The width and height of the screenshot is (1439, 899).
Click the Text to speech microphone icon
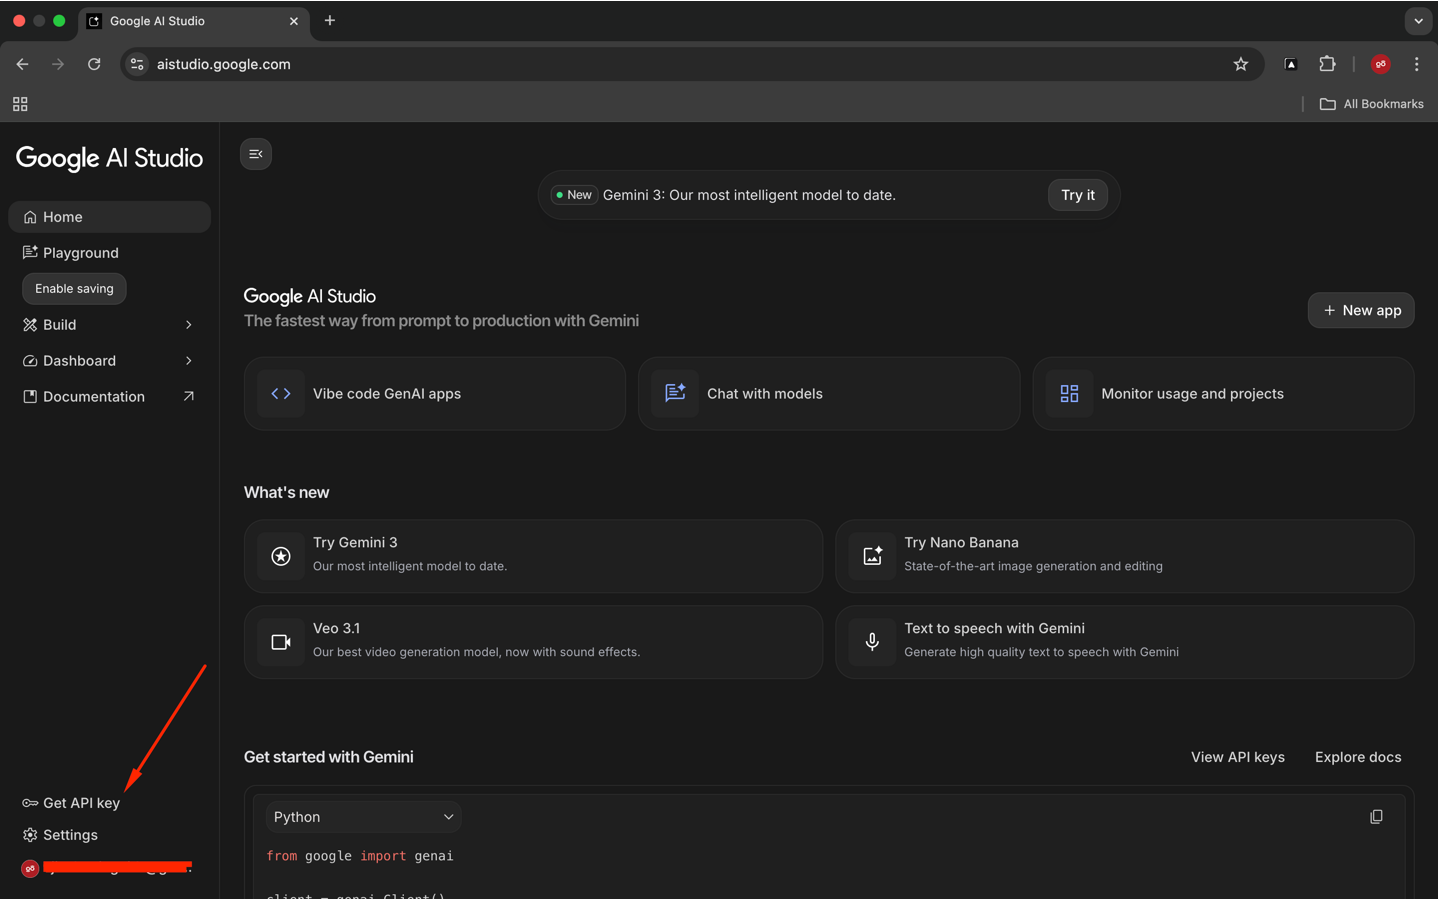872,642
